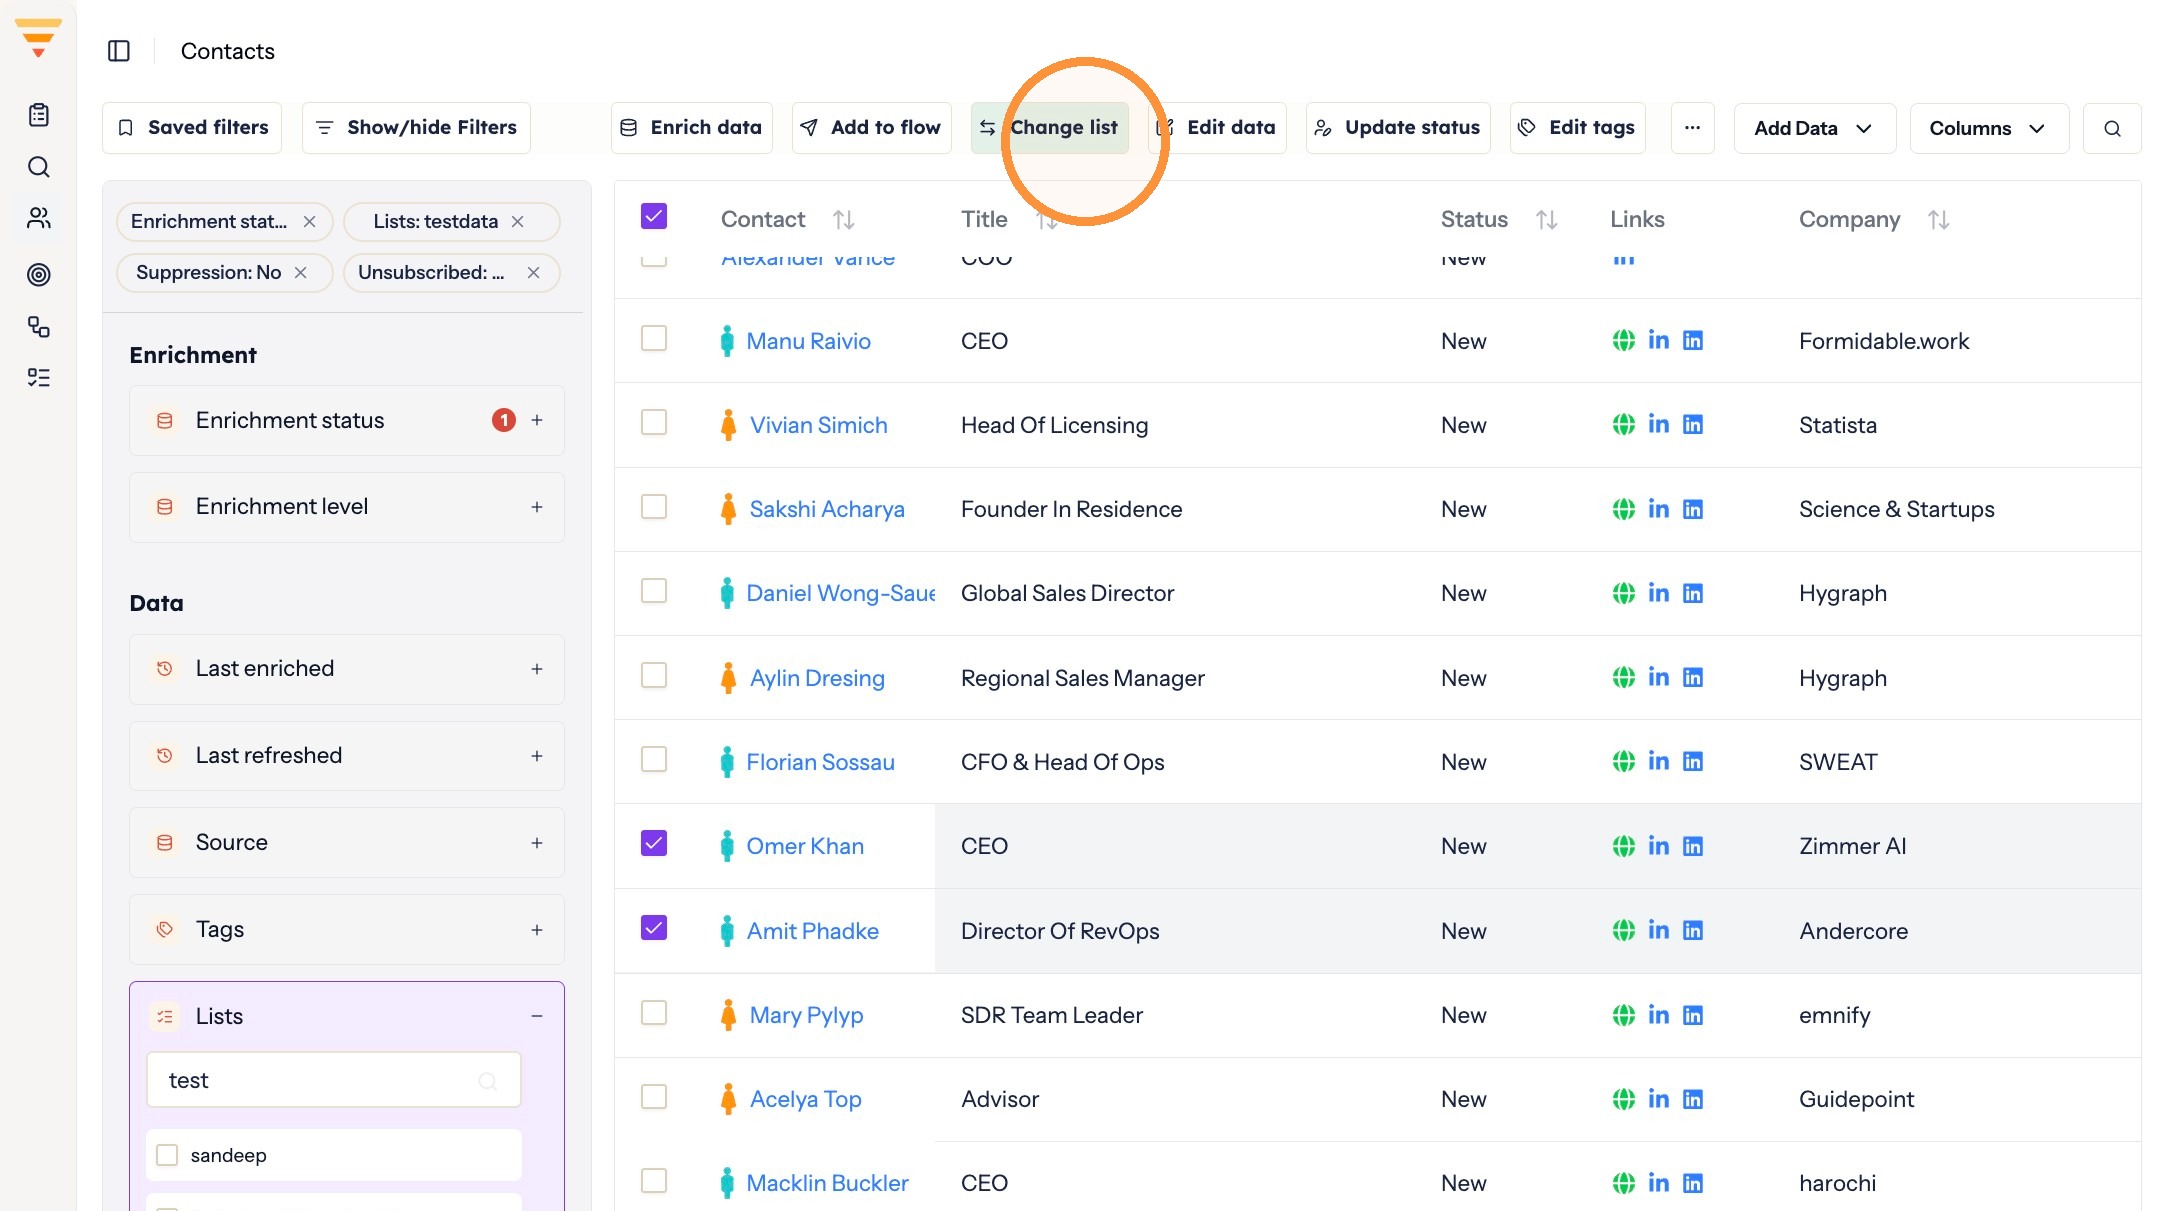
Task: Open the contacts people icon in sidebar
Action: click(39, 218)
